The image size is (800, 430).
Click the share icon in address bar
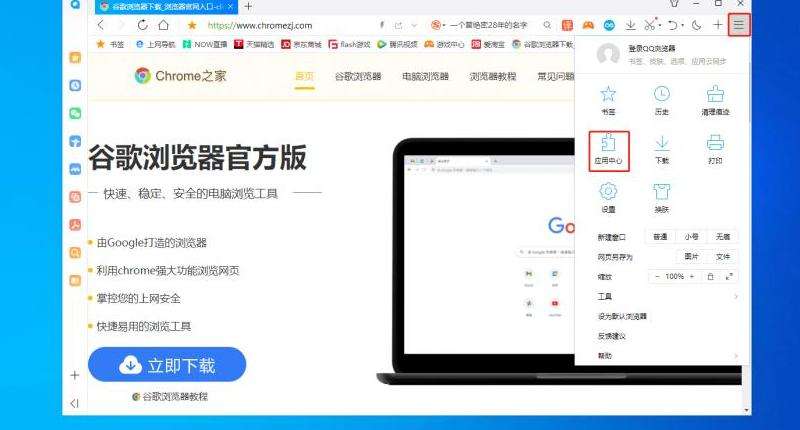398,25
